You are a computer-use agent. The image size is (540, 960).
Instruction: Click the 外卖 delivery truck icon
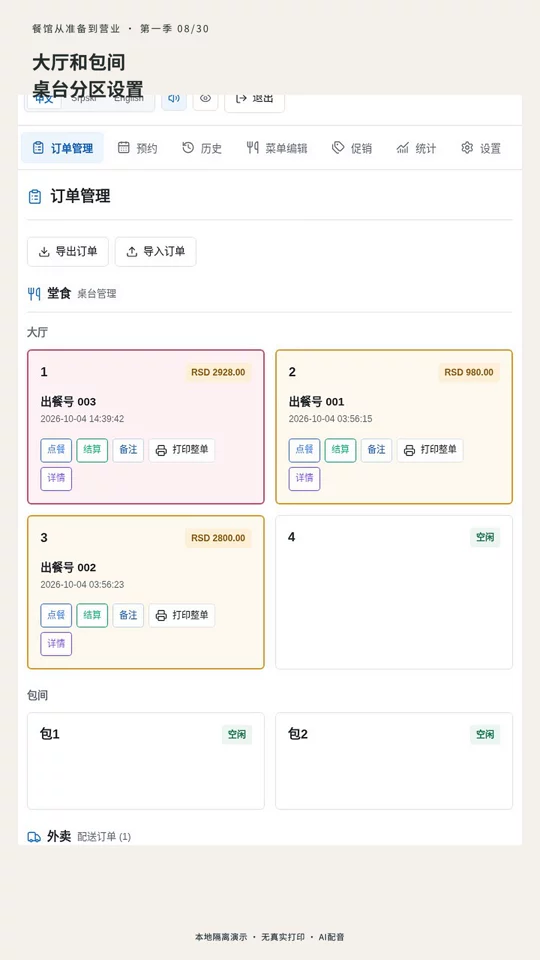(x=34, y=837)
